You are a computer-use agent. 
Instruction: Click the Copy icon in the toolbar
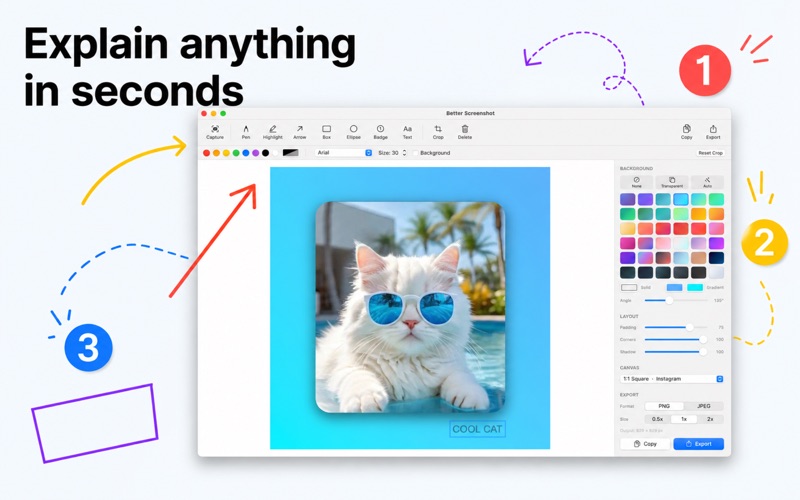click(687, 132)
